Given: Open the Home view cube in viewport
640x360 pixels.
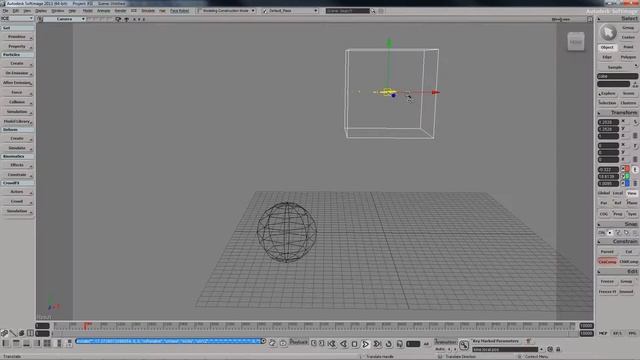Looking at the screenshot, I should point(576,42).
